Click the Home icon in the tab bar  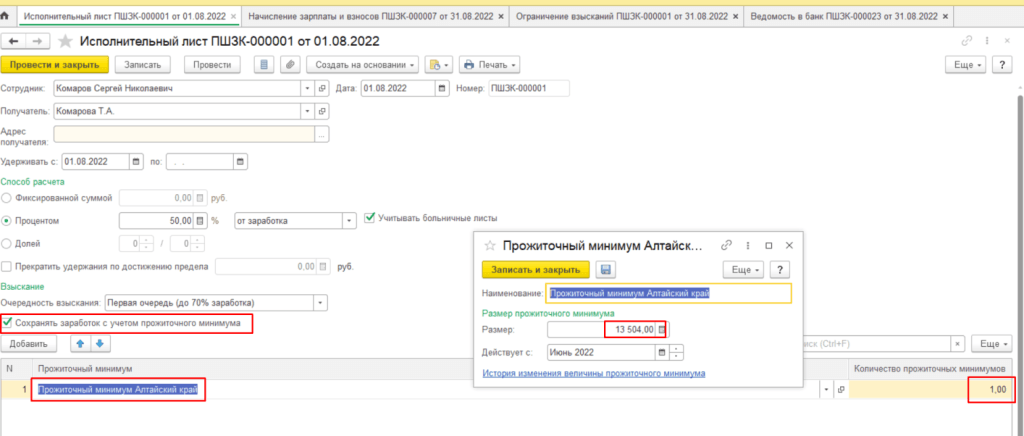point(8,18)
